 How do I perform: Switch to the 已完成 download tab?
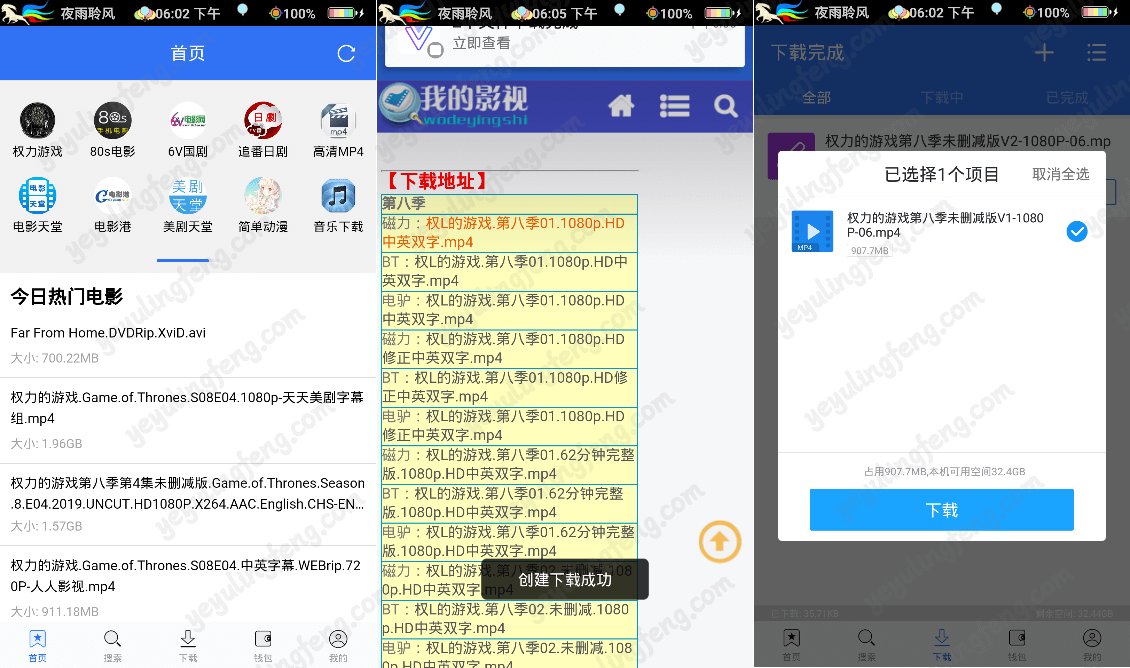[1067, 97]
